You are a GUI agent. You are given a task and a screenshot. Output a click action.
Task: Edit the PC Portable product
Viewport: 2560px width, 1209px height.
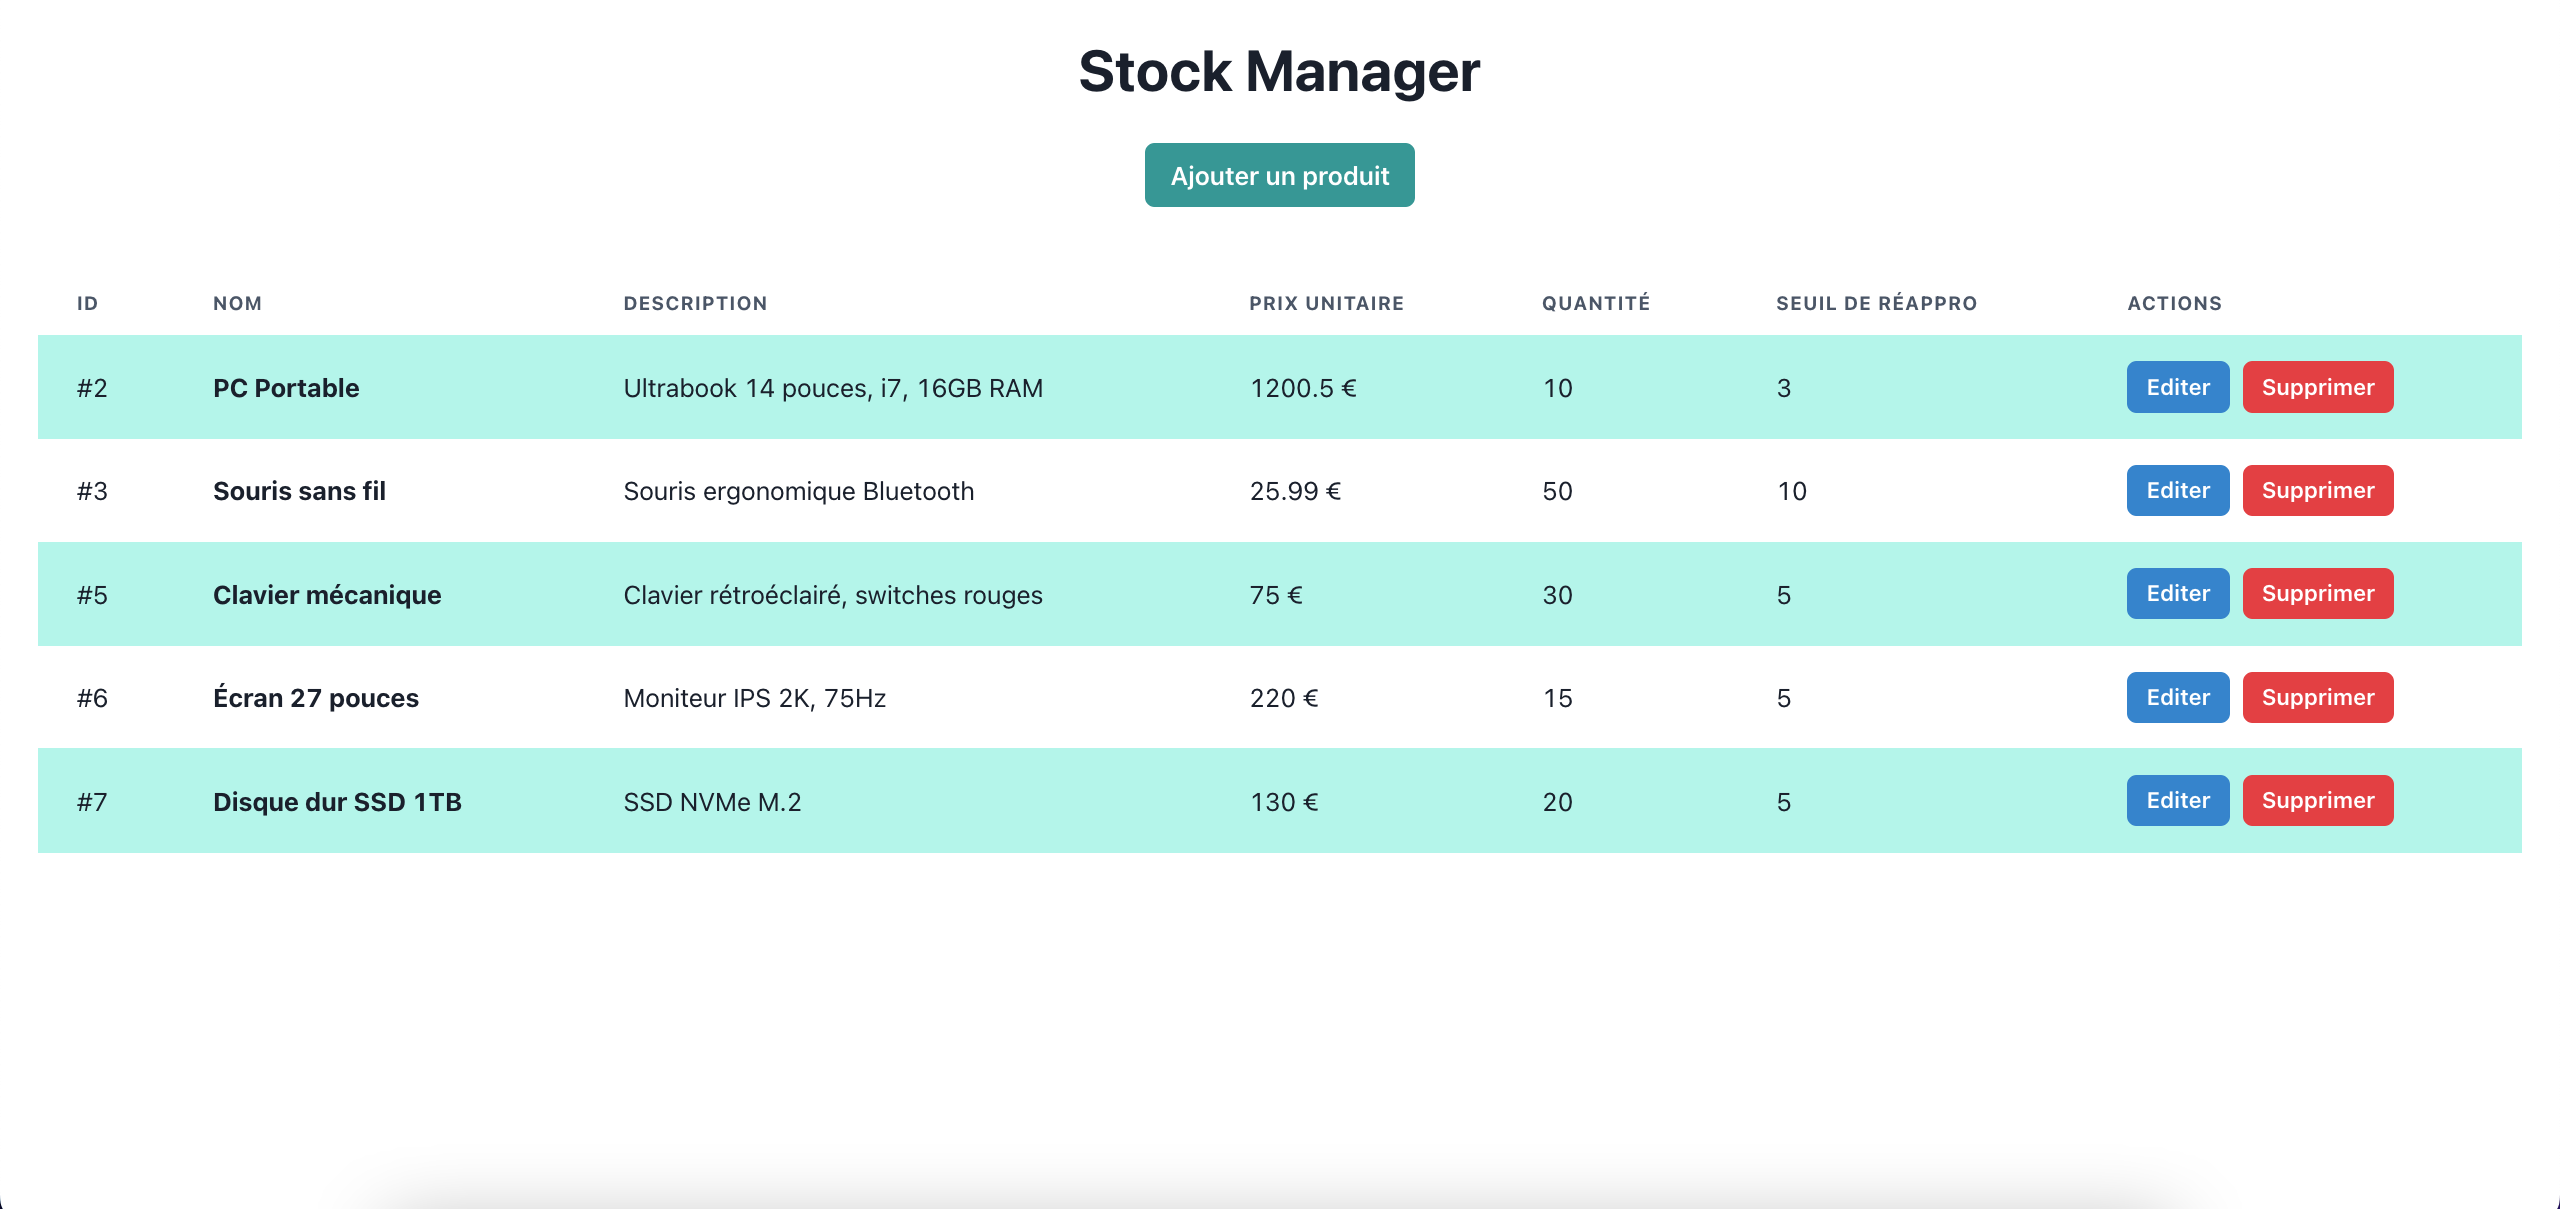[x=2178, y=387]
